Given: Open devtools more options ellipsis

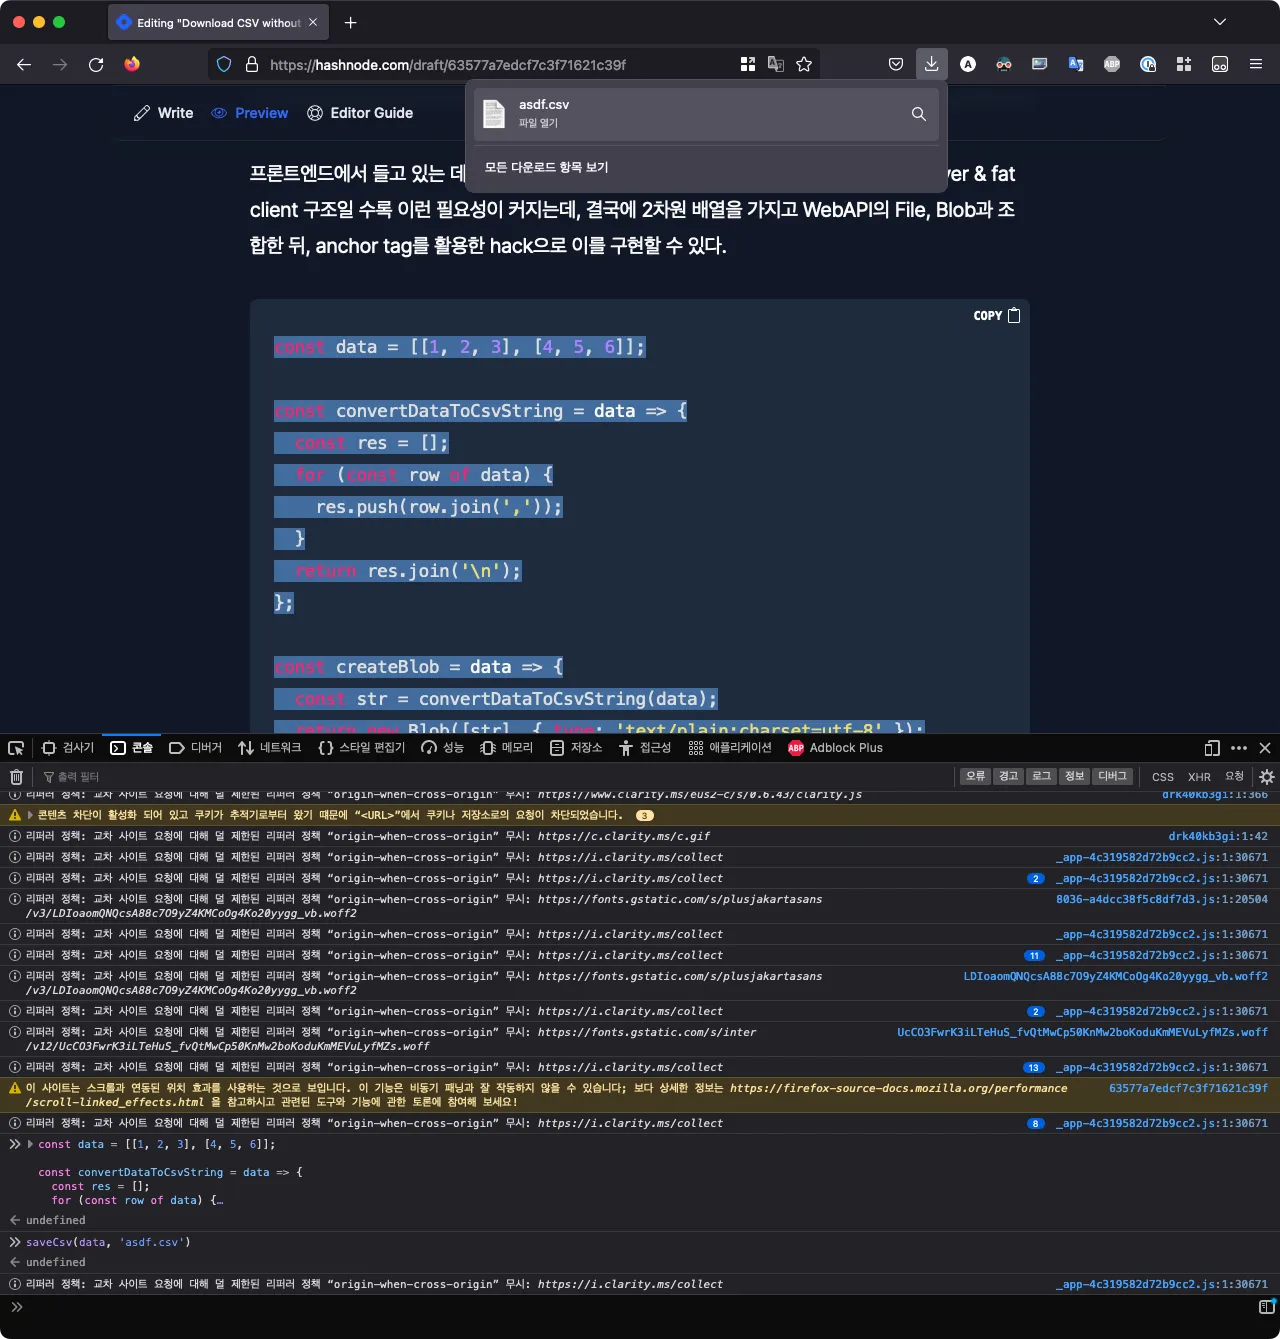Looking at the screenshot, I should pos(1239,748).
